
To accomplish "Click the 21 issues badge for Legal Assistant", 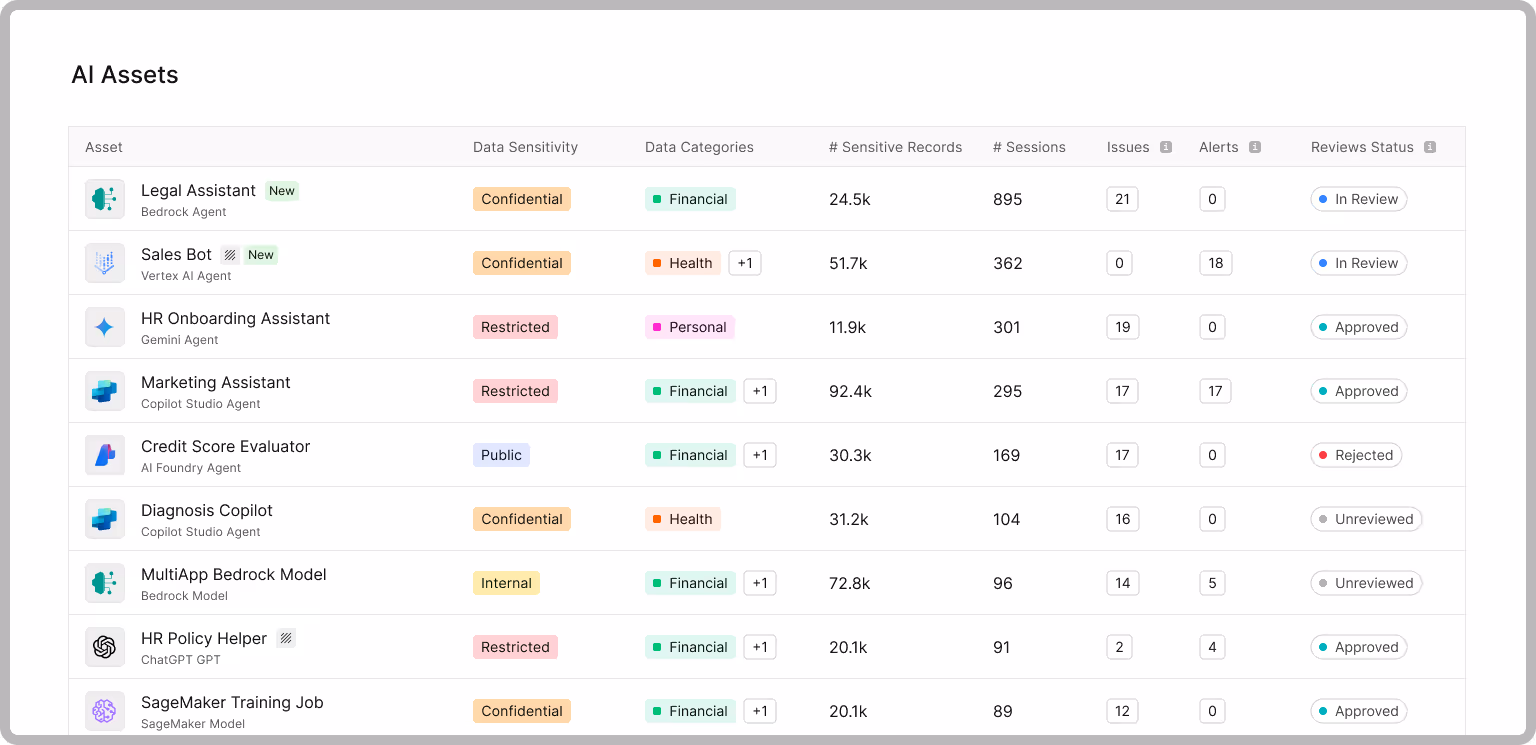I will 1122,199.
